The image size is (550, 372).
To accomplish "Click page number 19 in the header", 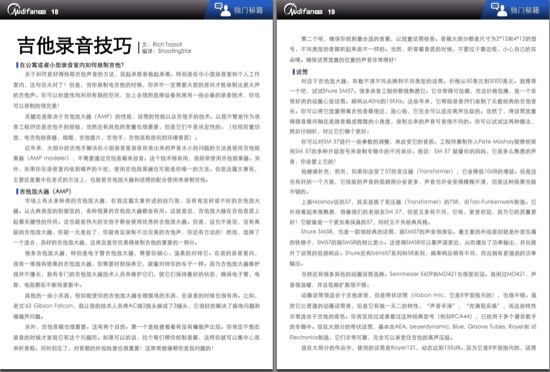I will (x=331, y=12).
